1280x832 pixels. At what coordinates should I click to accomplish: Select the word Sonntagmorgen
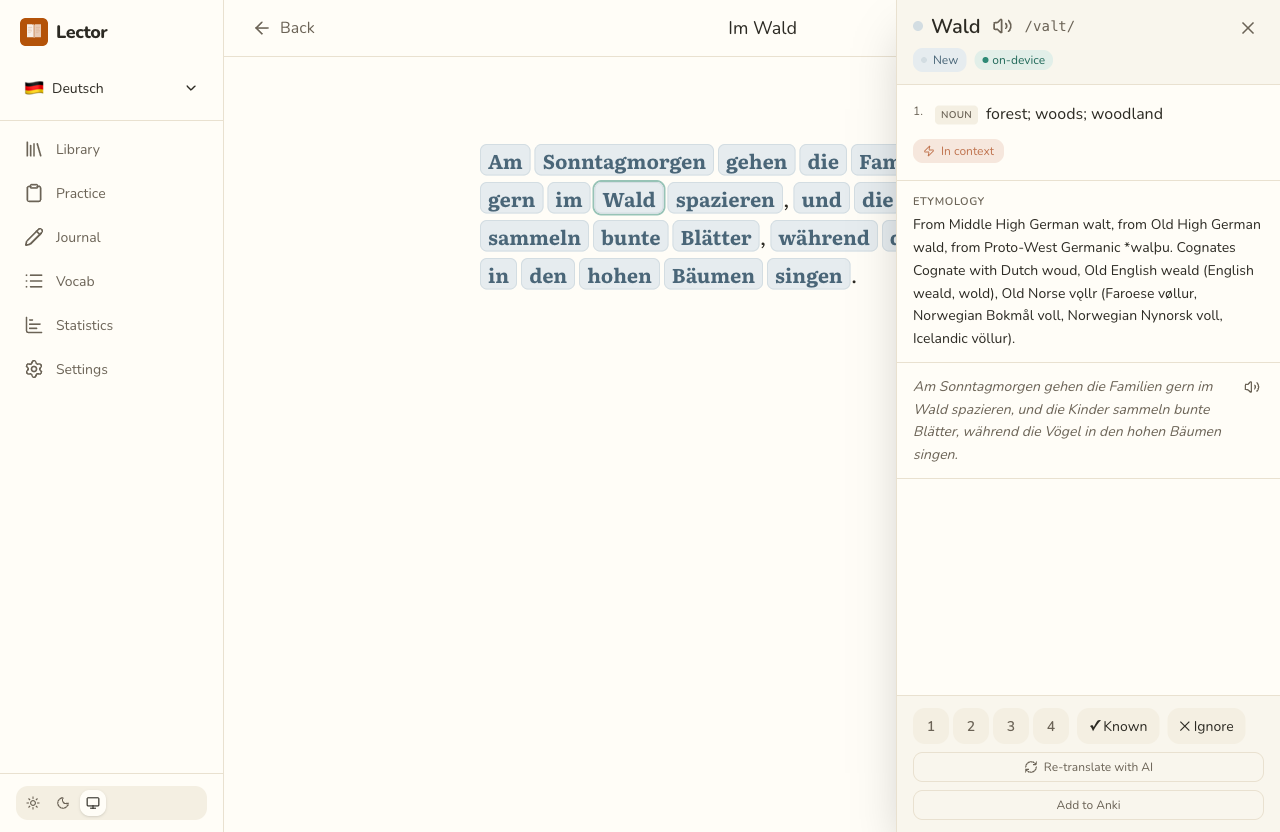624,161
